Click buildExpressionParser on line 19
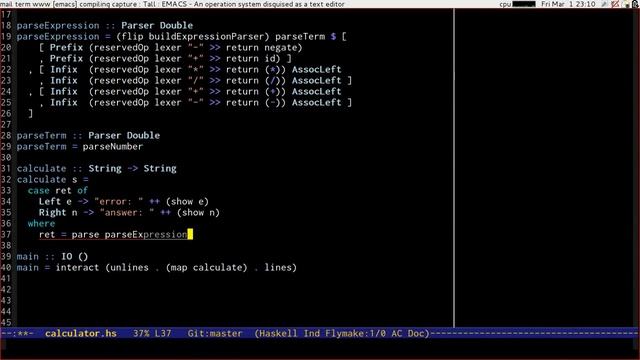The width and height of the screenshot is (640, 360). [x=206, y=36]
